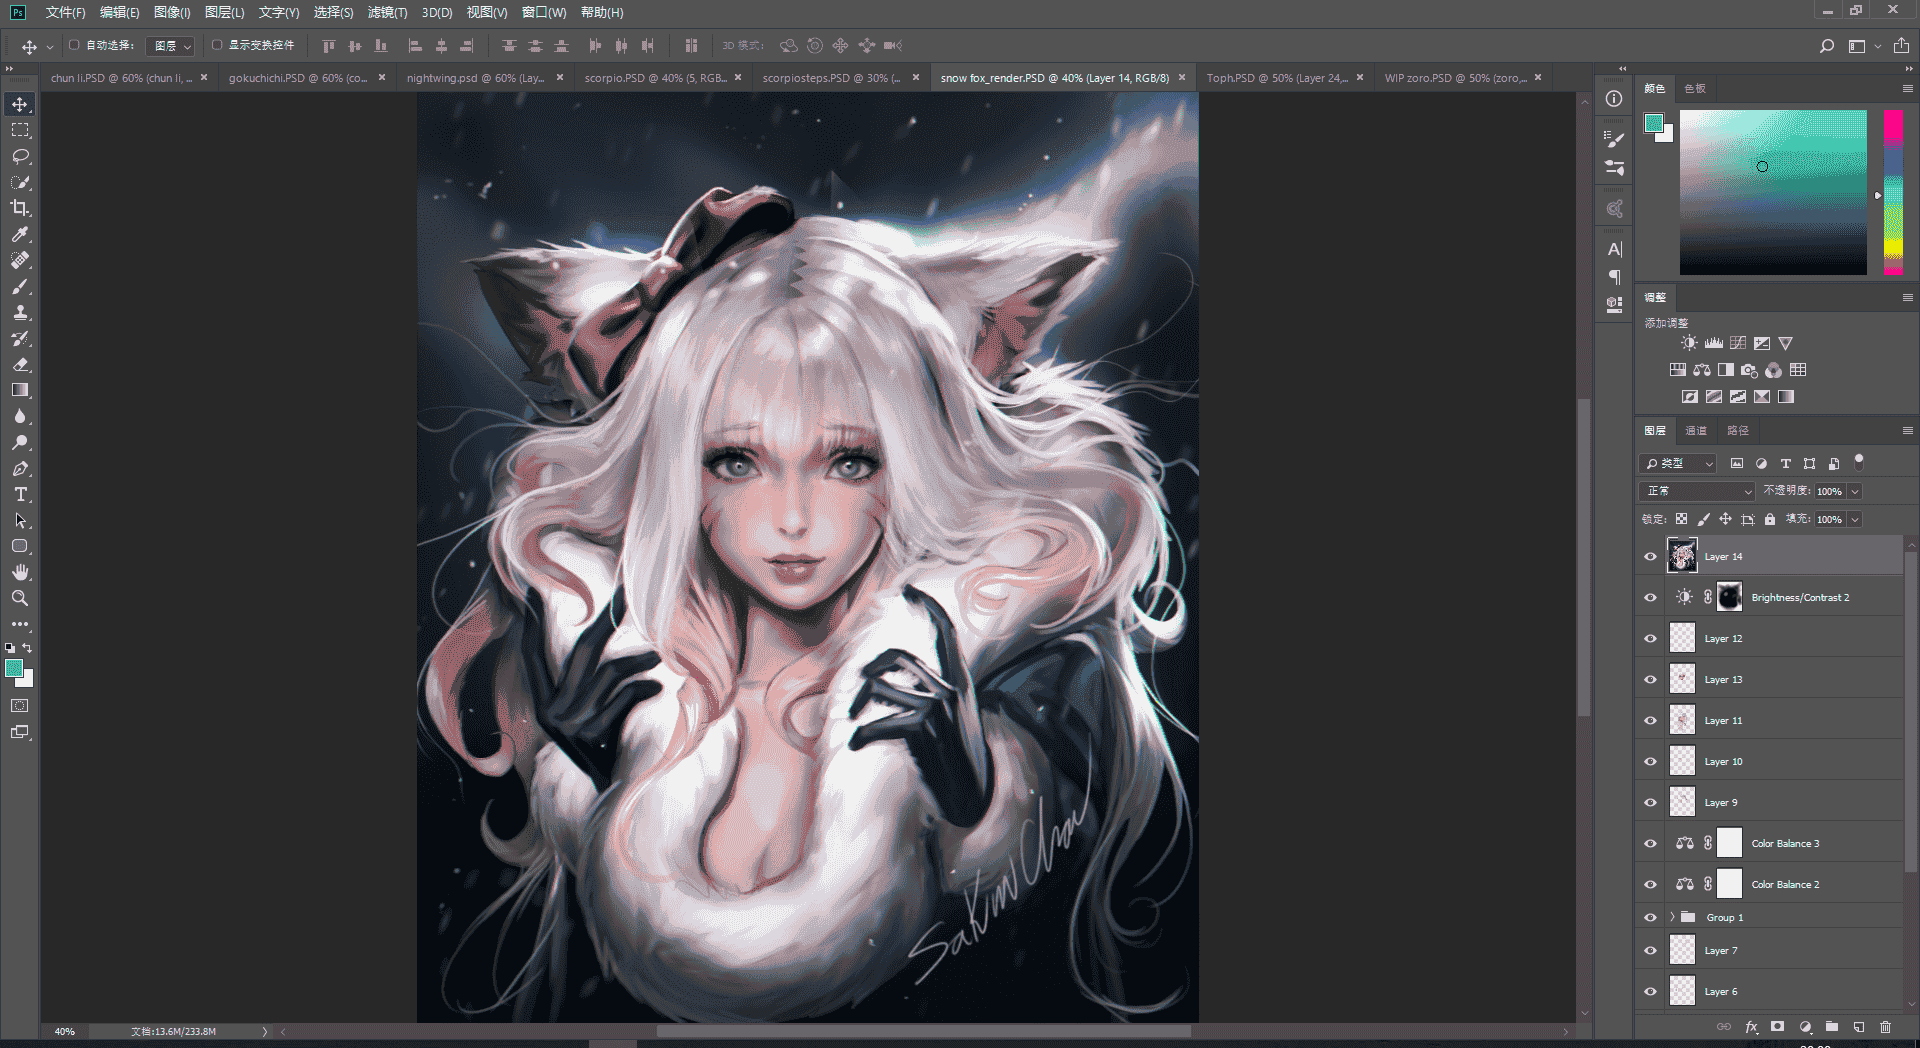The height and width of the screenshot is (1048, 1920).
Task: Open the fill 100% dropdown arrow
Action: pos(1855,519)
